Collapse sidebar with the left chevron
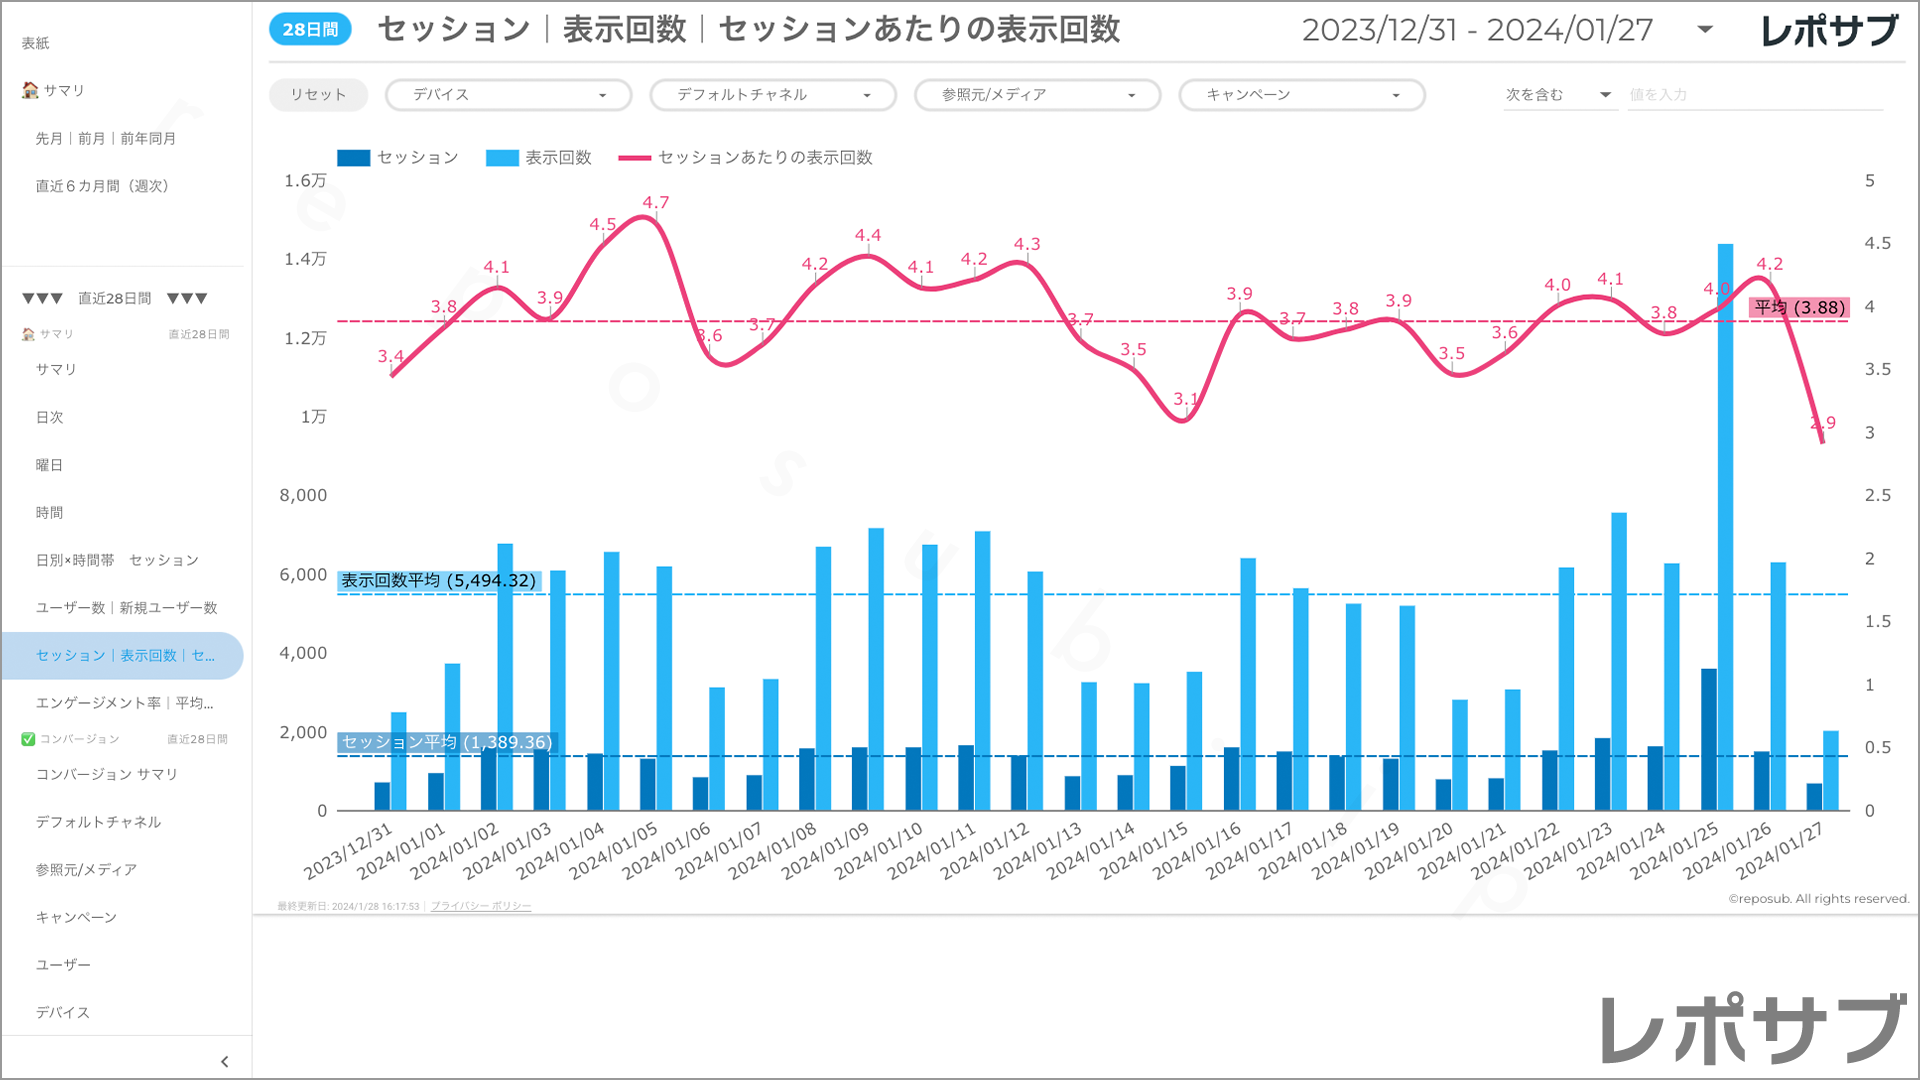The image size is (1920, 1080). click(x=224, y=1062)
